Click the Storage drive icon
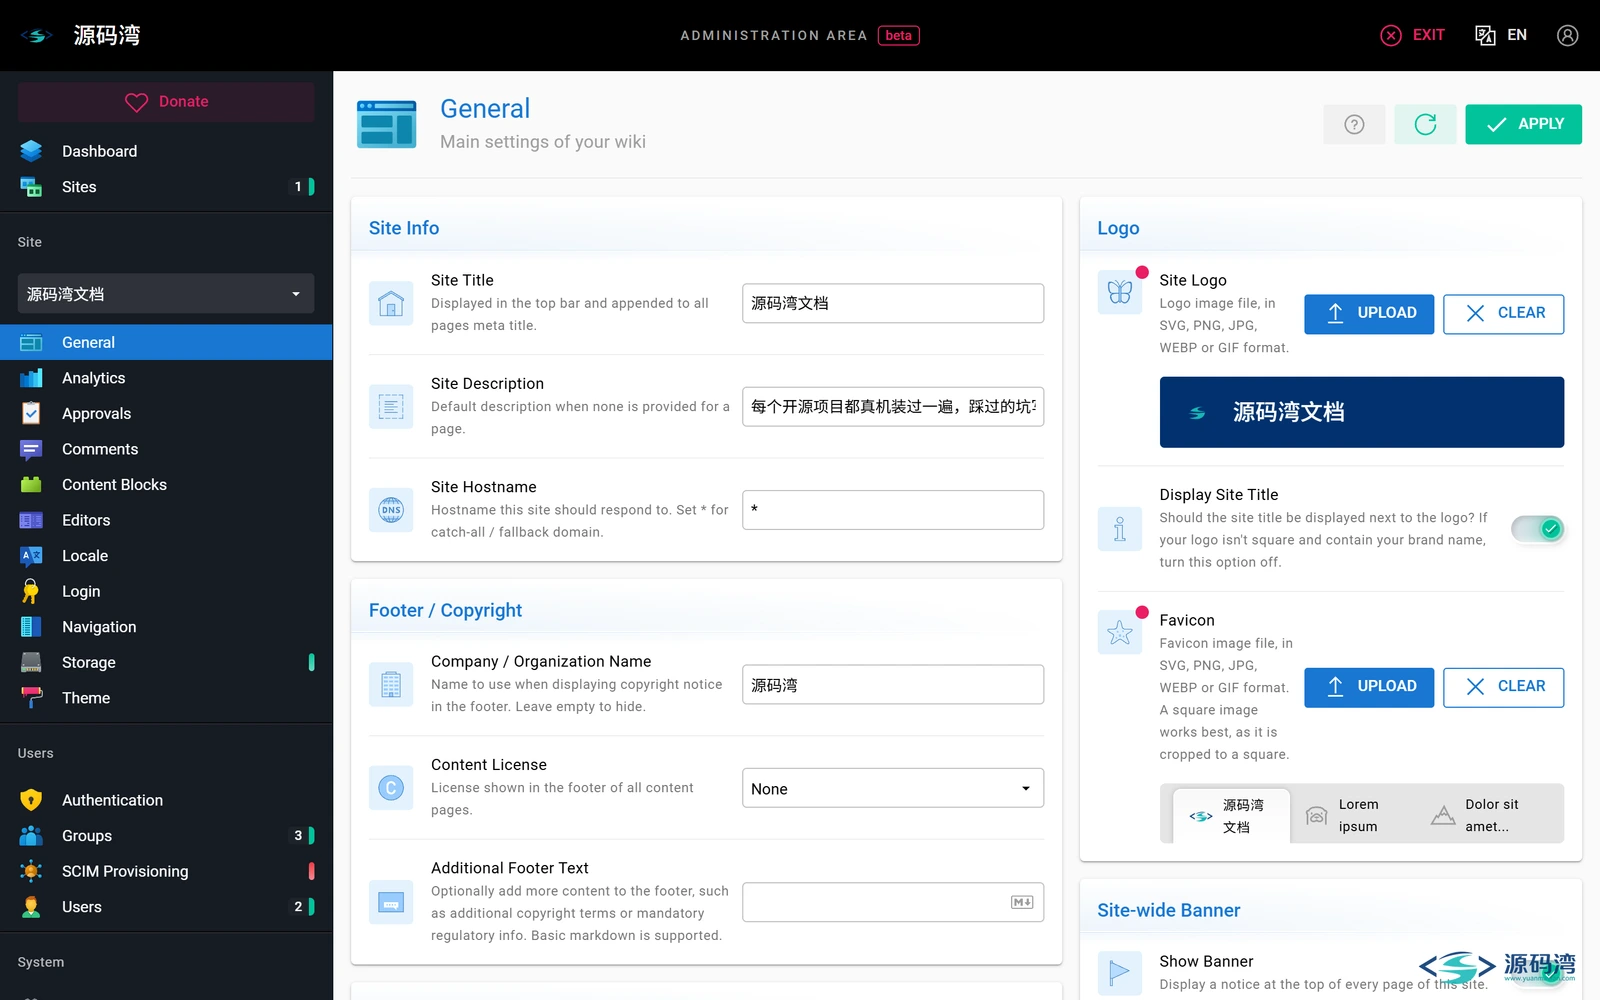 coord(31,662)
